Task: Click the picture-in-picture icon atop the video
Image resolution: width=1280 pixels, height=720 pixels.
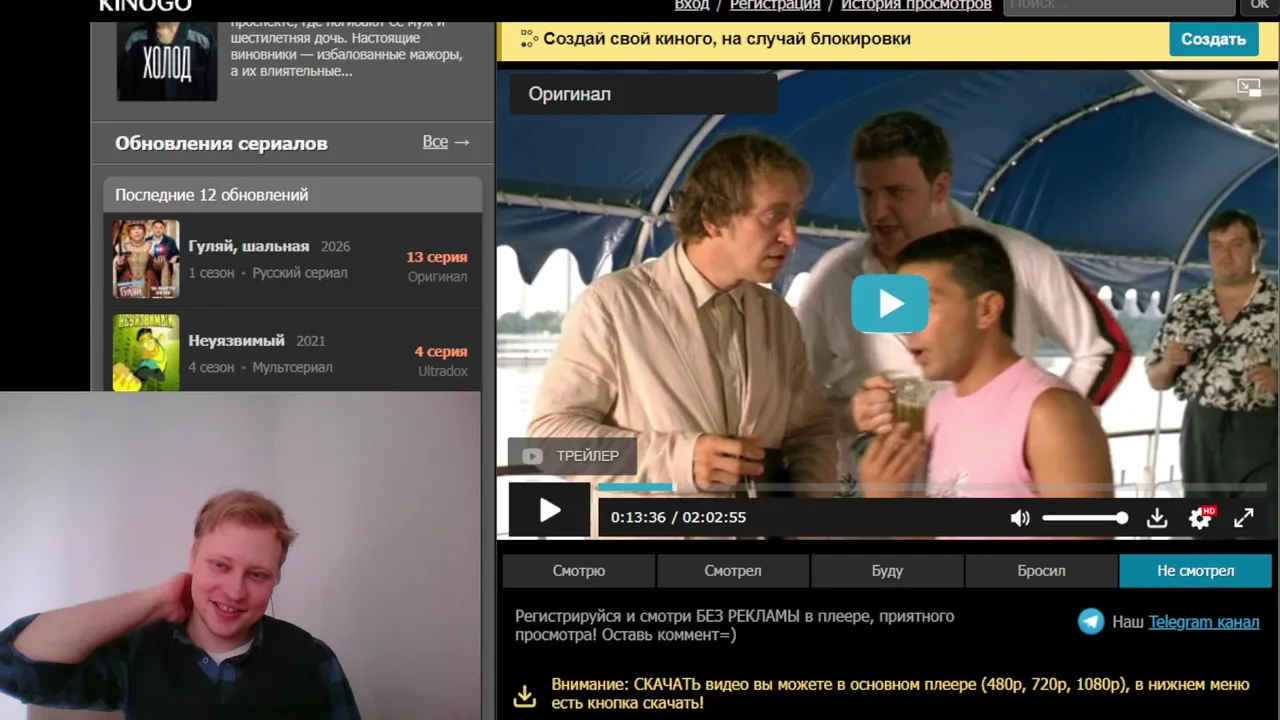Action: [x=1249, y=88]
